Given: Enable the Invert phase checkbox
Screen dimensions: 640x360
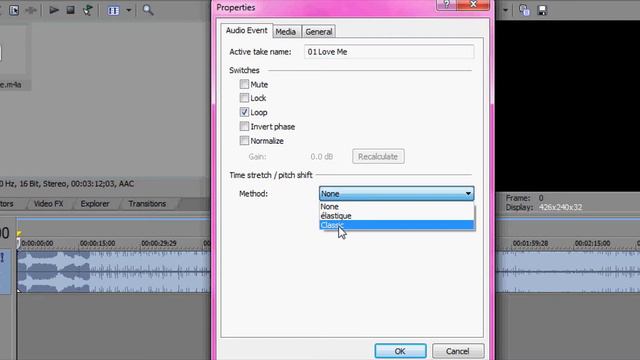Looking at the screenshot, I should [244, 127].
